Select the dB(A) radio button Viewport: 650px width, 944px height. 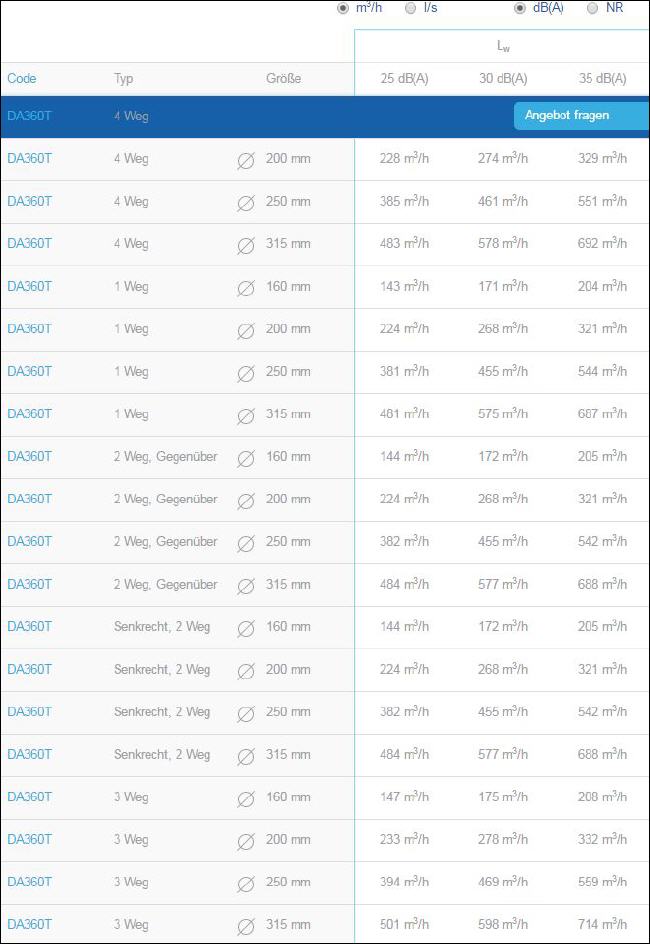(520, 8)
